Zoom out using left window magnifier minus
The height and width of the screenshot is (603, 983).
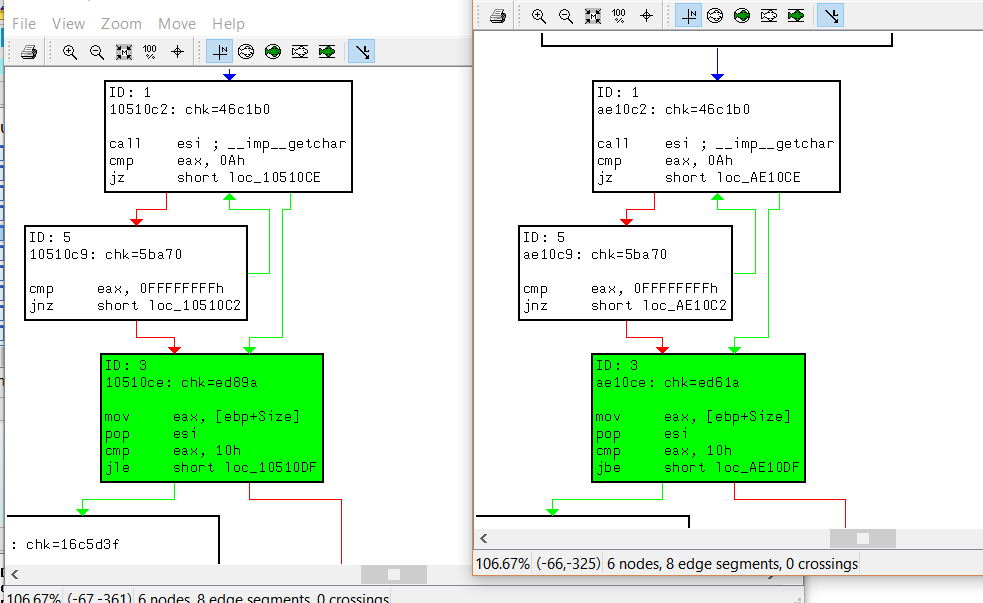pos(97,52)
